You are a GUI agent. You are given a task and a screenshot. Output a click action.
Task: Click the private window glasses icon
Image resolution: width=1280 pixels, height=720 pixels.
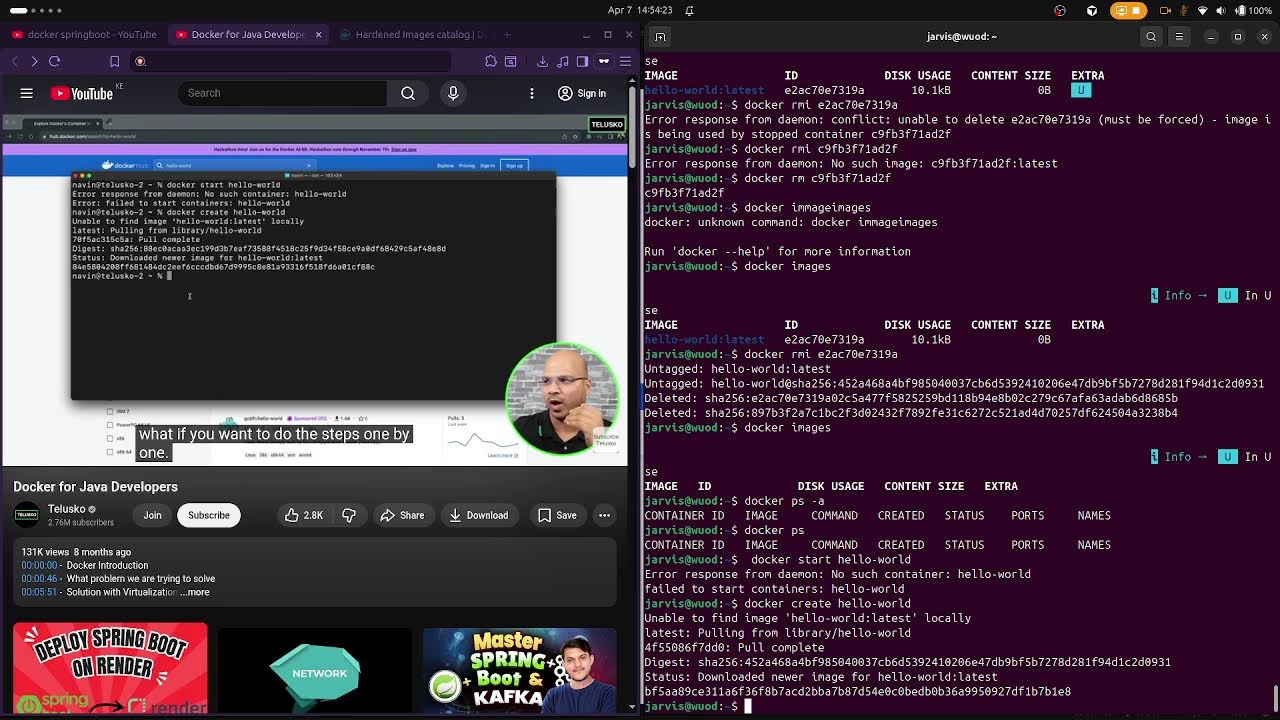pos(604,61)
